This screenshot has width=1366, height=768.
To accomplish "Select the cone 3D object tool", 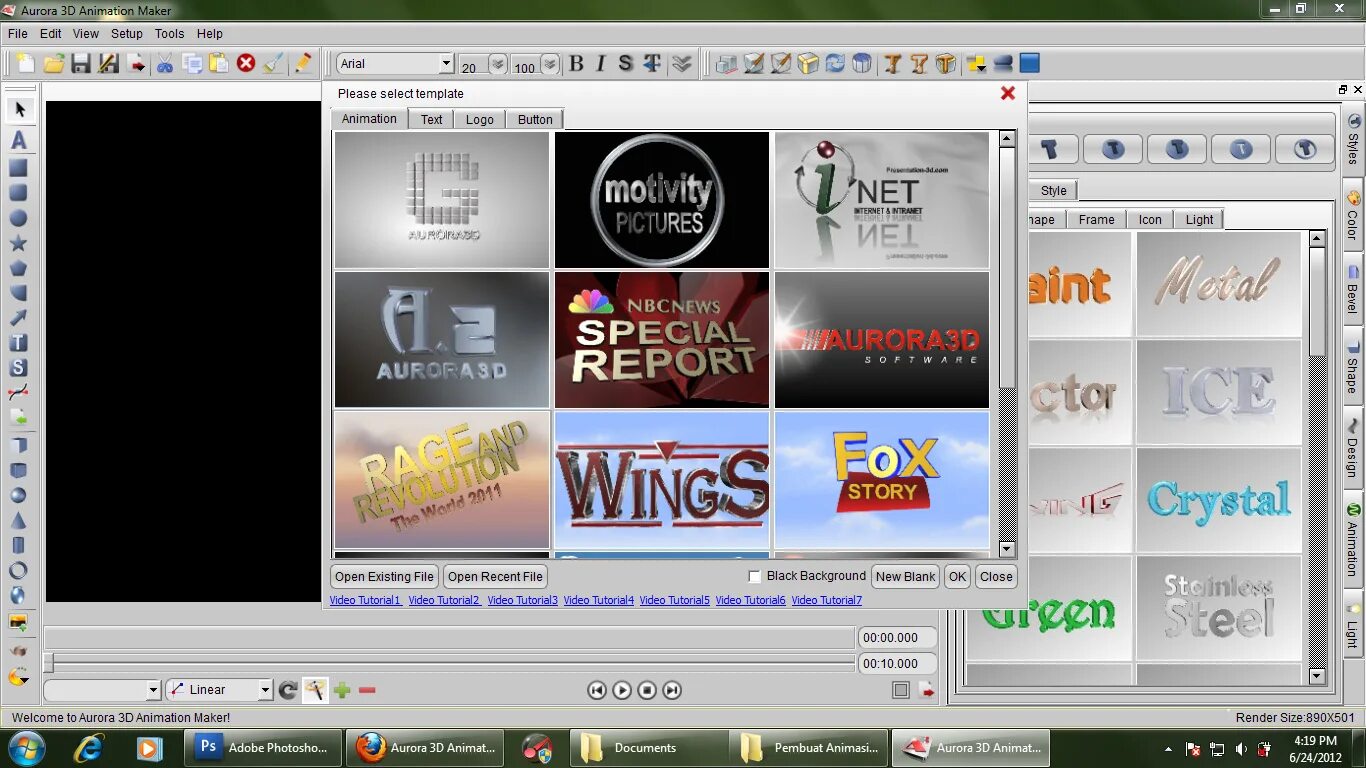I will tap(18, 520).
